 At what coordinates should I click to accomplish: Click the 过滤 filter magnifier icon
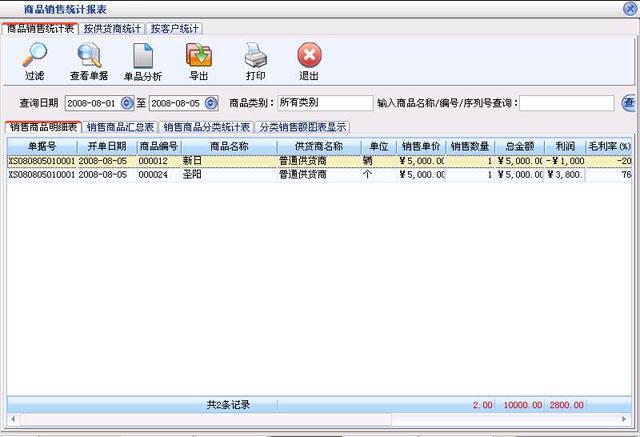click(35, 56)
